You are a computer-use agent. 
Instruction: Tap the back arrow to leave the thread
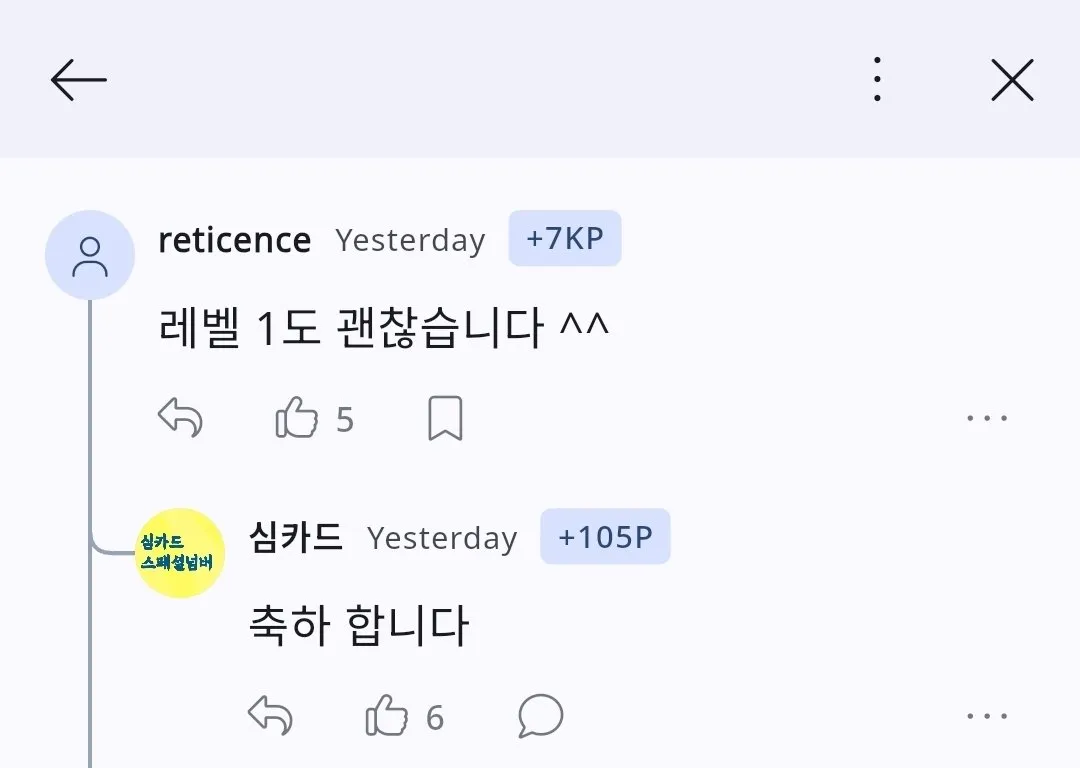point(78,79)
